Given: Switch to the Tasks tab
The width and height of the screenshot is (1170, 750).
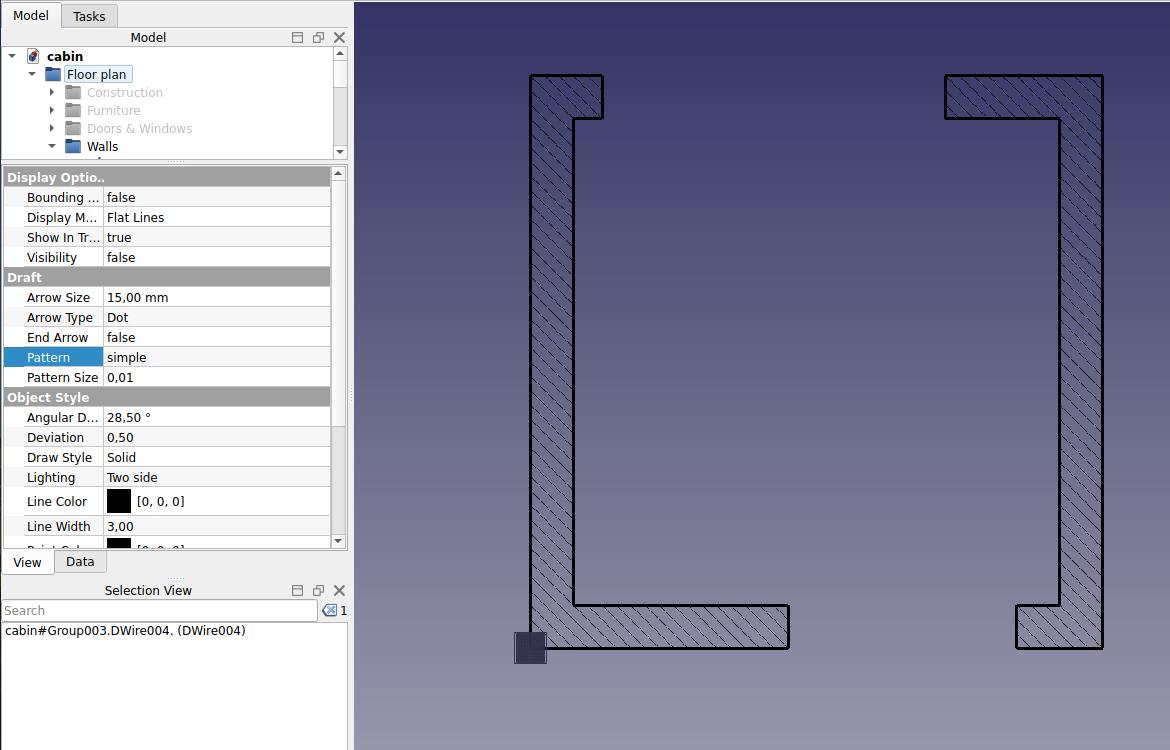Looking at the screenshot, I should coord(89,15).
